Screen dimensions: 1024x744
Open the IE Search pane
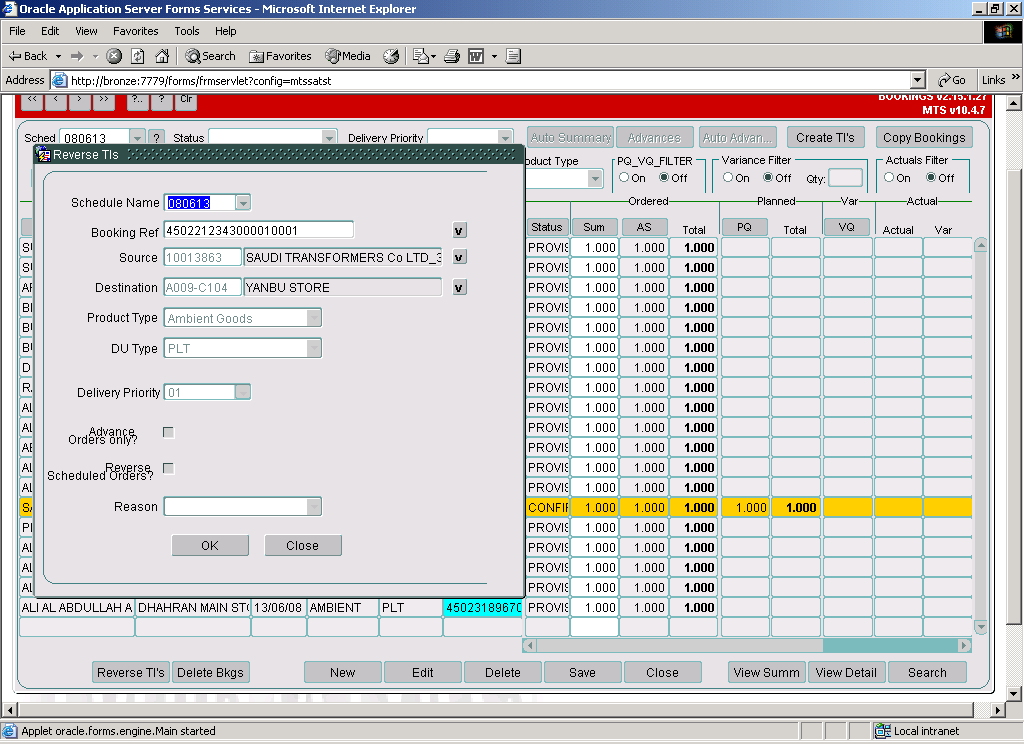[210, 56]
